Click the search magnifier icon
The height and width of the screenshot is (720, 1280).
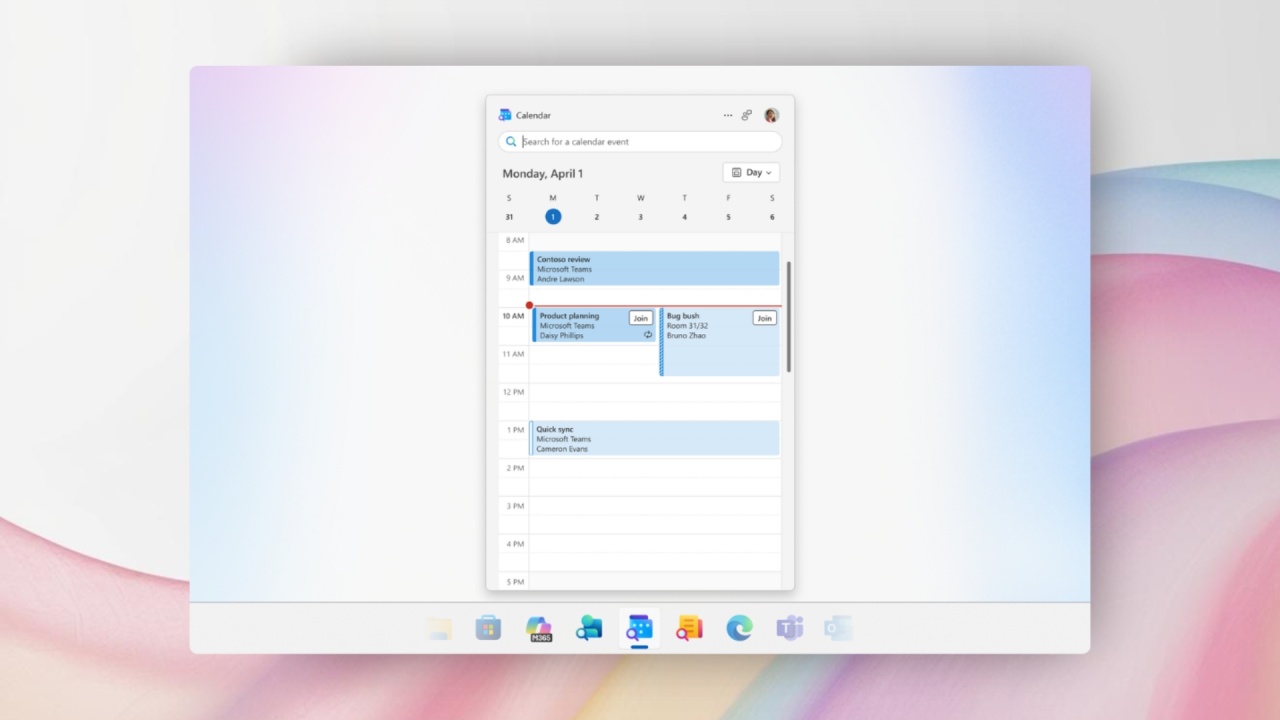[x=511, y=142]
